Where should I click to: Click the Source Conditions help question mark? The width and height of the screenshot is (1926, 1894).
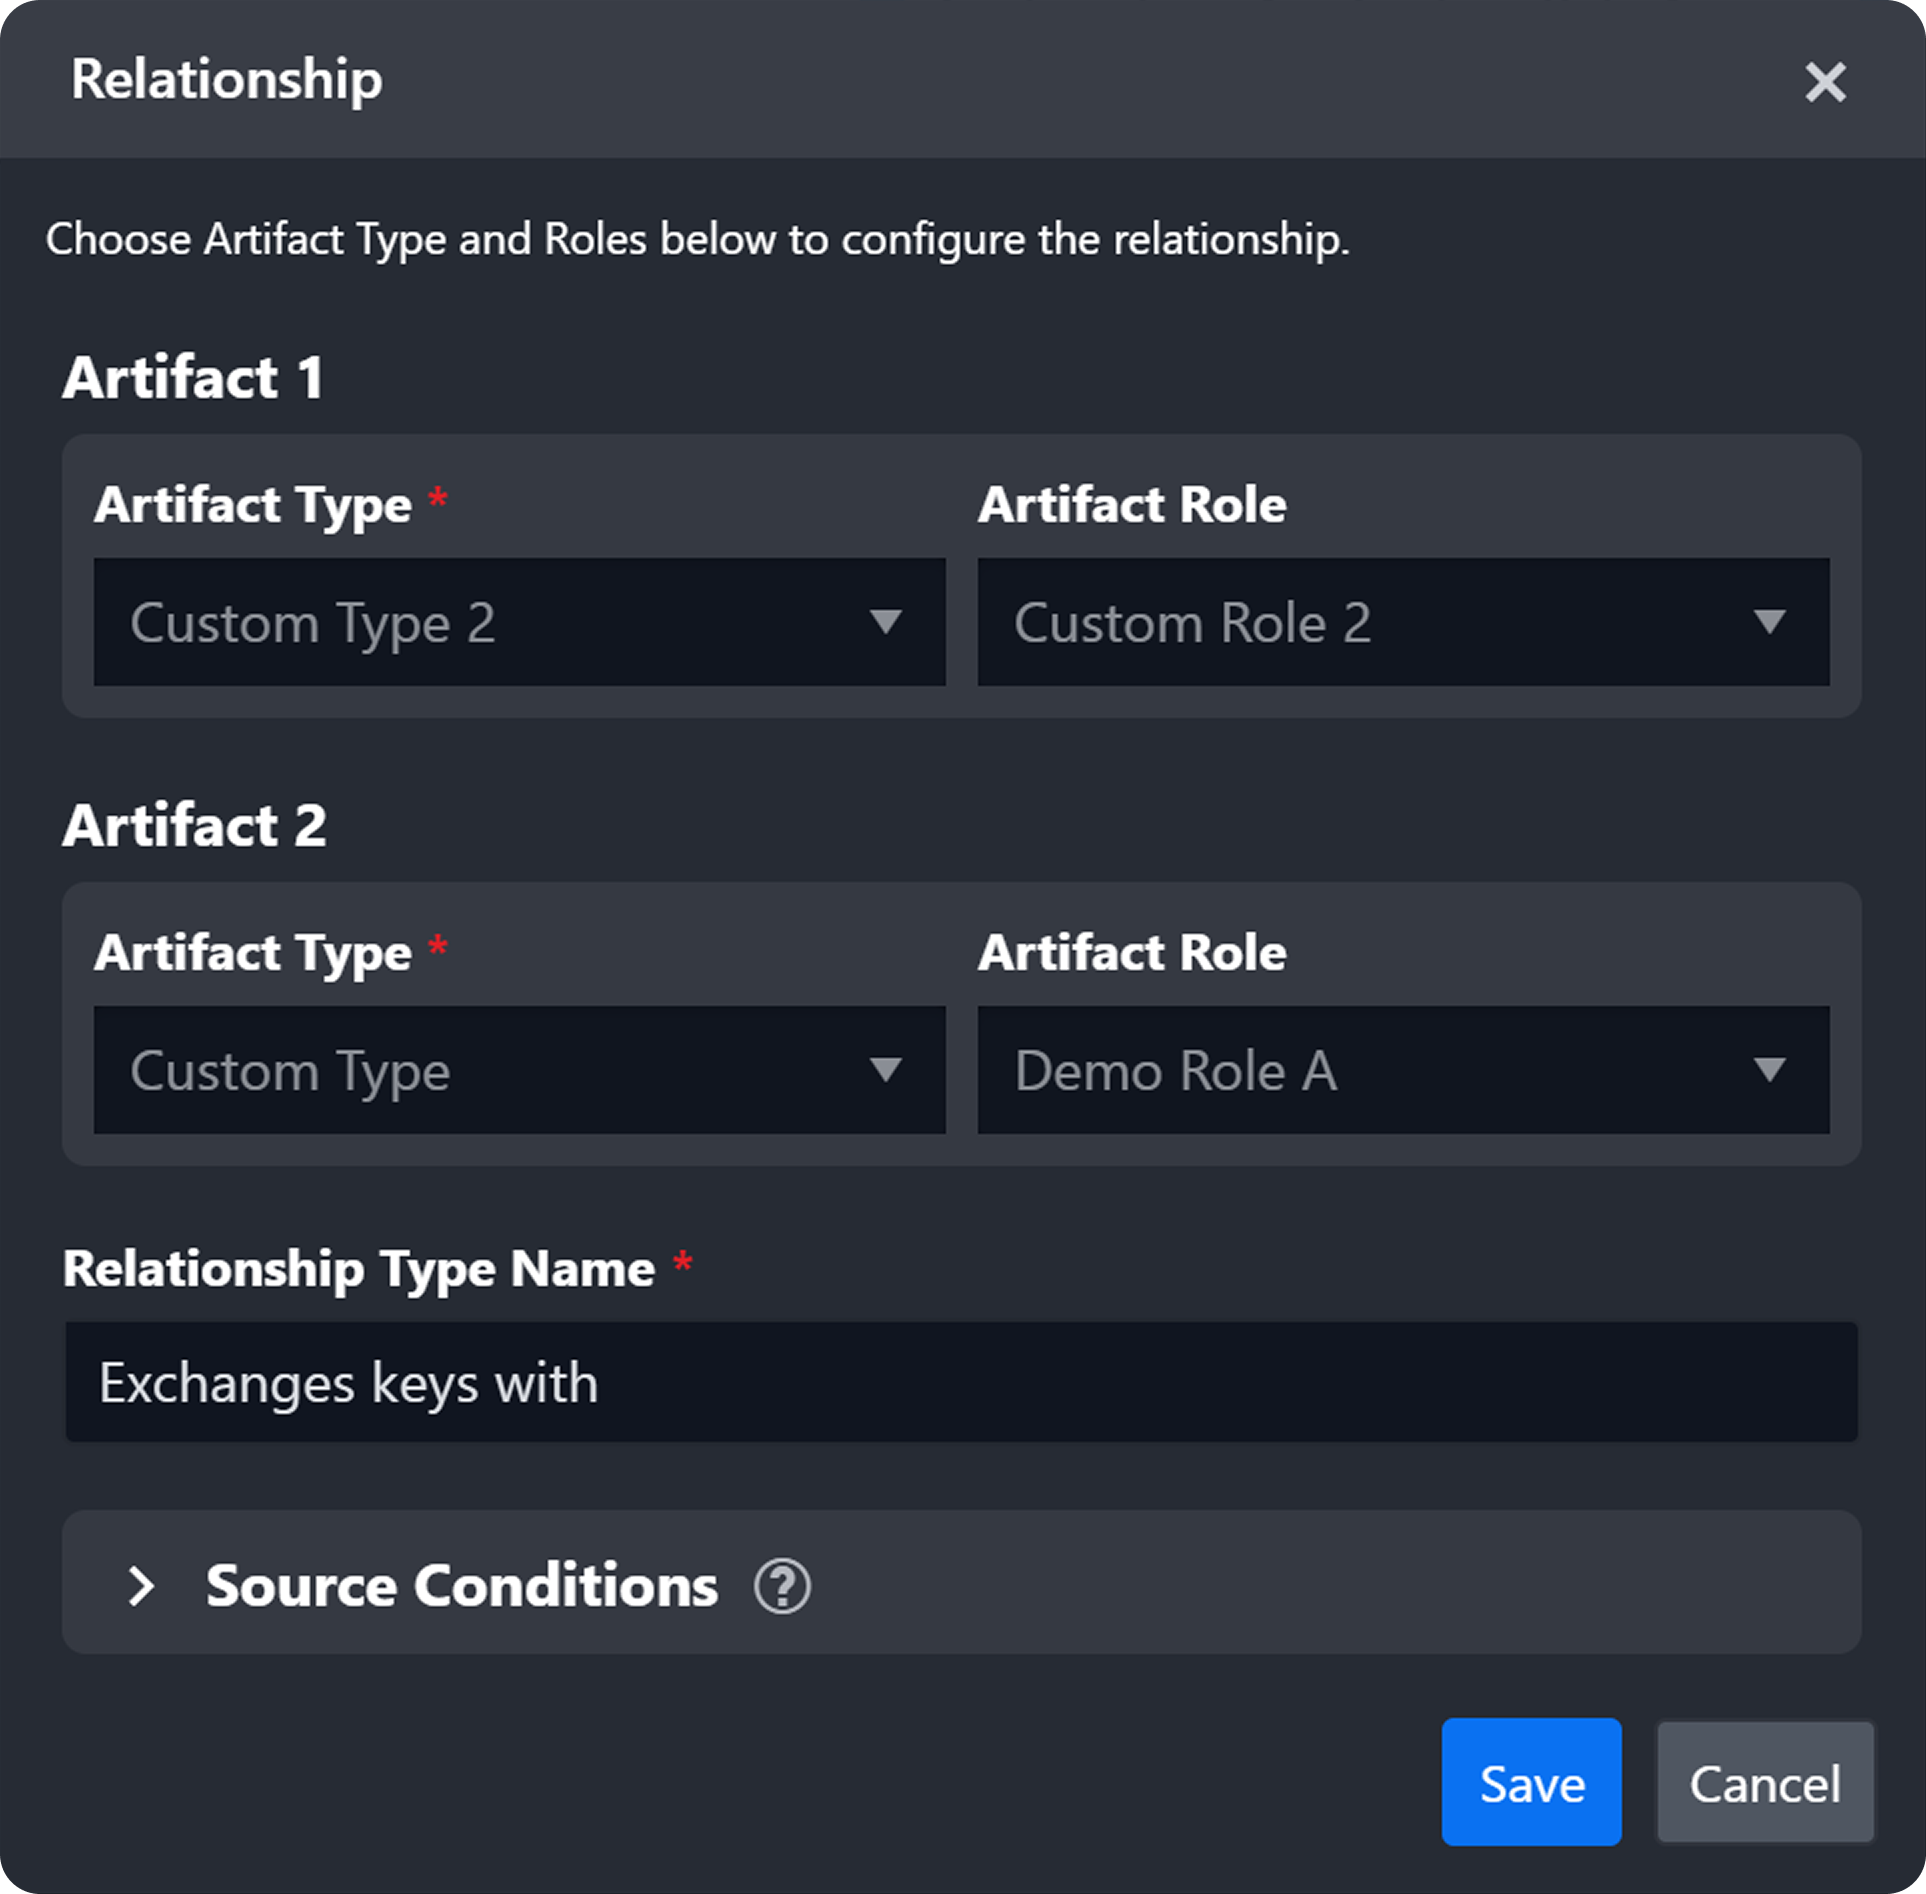[x=782, y=1586]
